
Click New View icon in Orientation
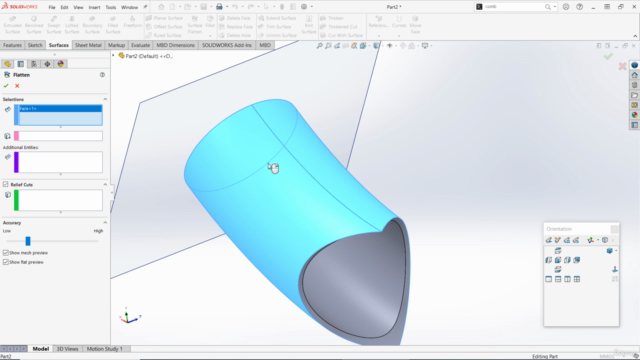[558, 240]
